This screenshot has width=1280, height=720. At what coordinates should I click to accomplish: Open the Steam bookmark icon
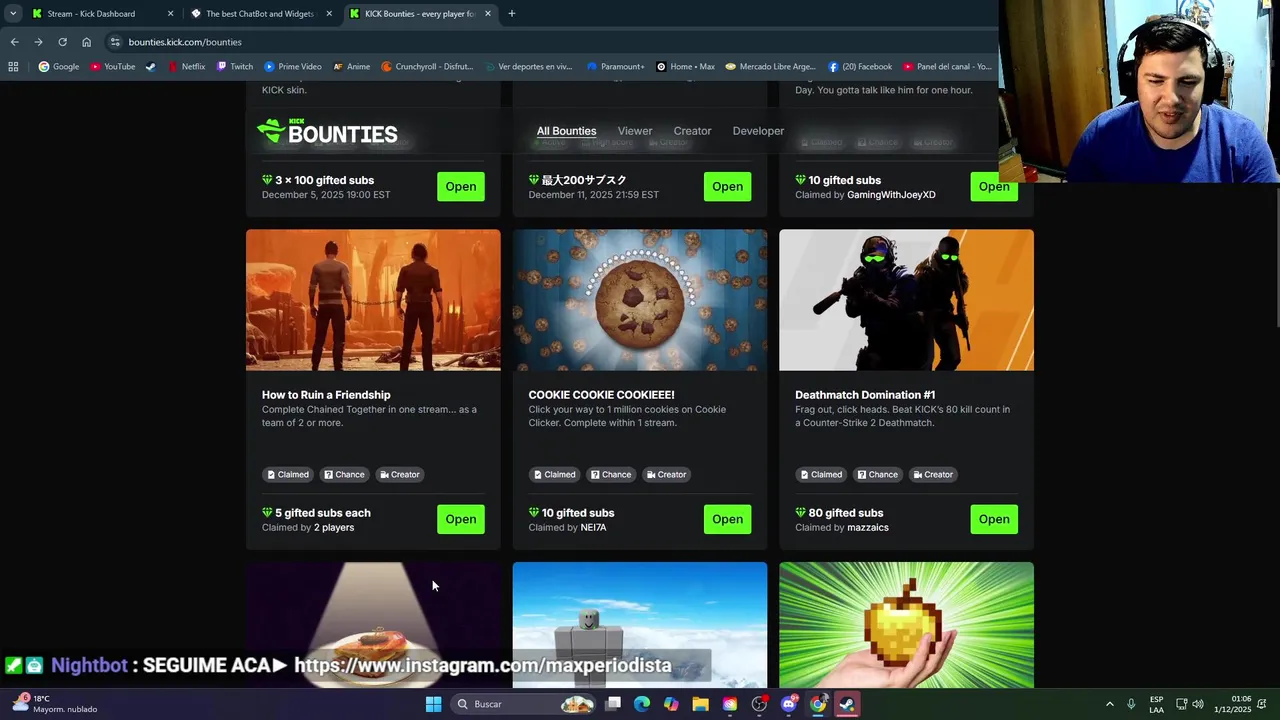(x=151, y=67)
